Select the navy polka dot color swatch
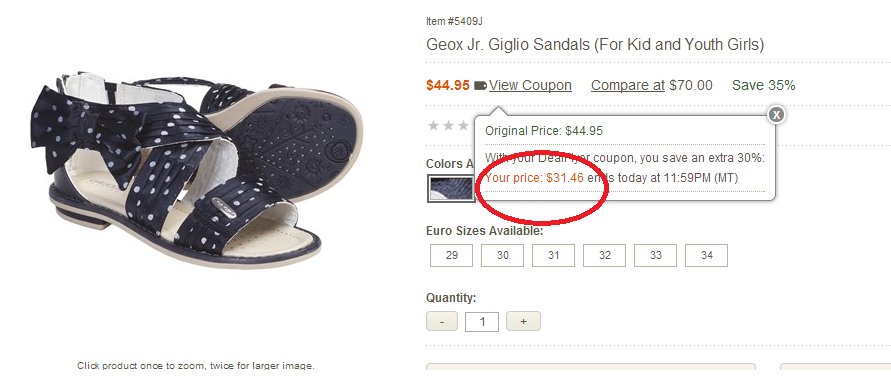891x386 pixels. (451, 188)
